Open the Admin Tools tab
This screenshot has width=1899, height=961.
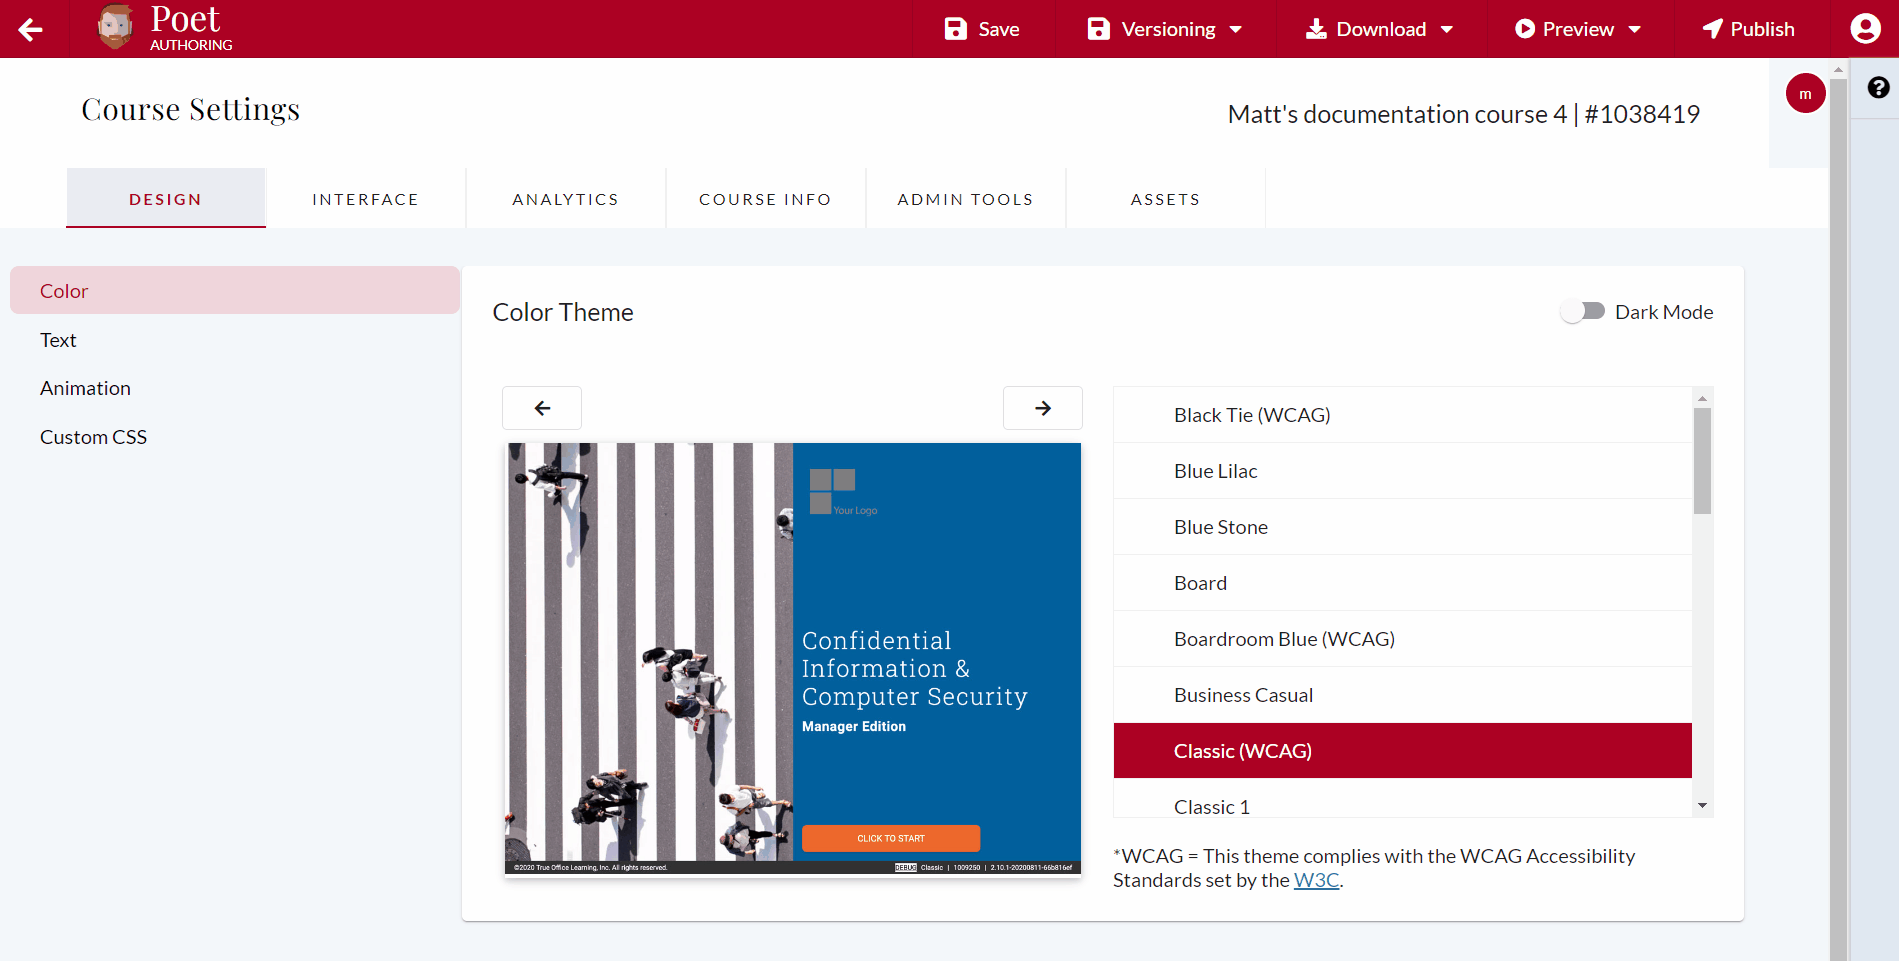tap(964, 198)
